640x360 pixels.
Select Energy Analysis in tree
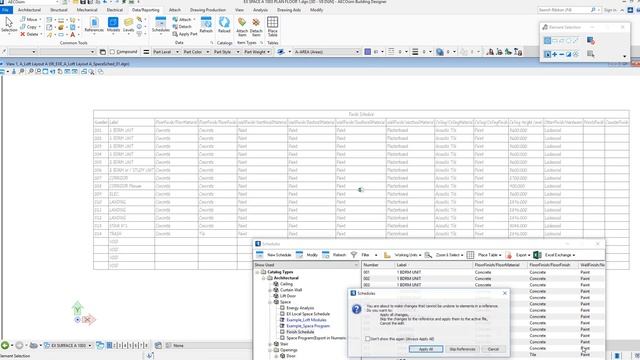coord(300,308)
